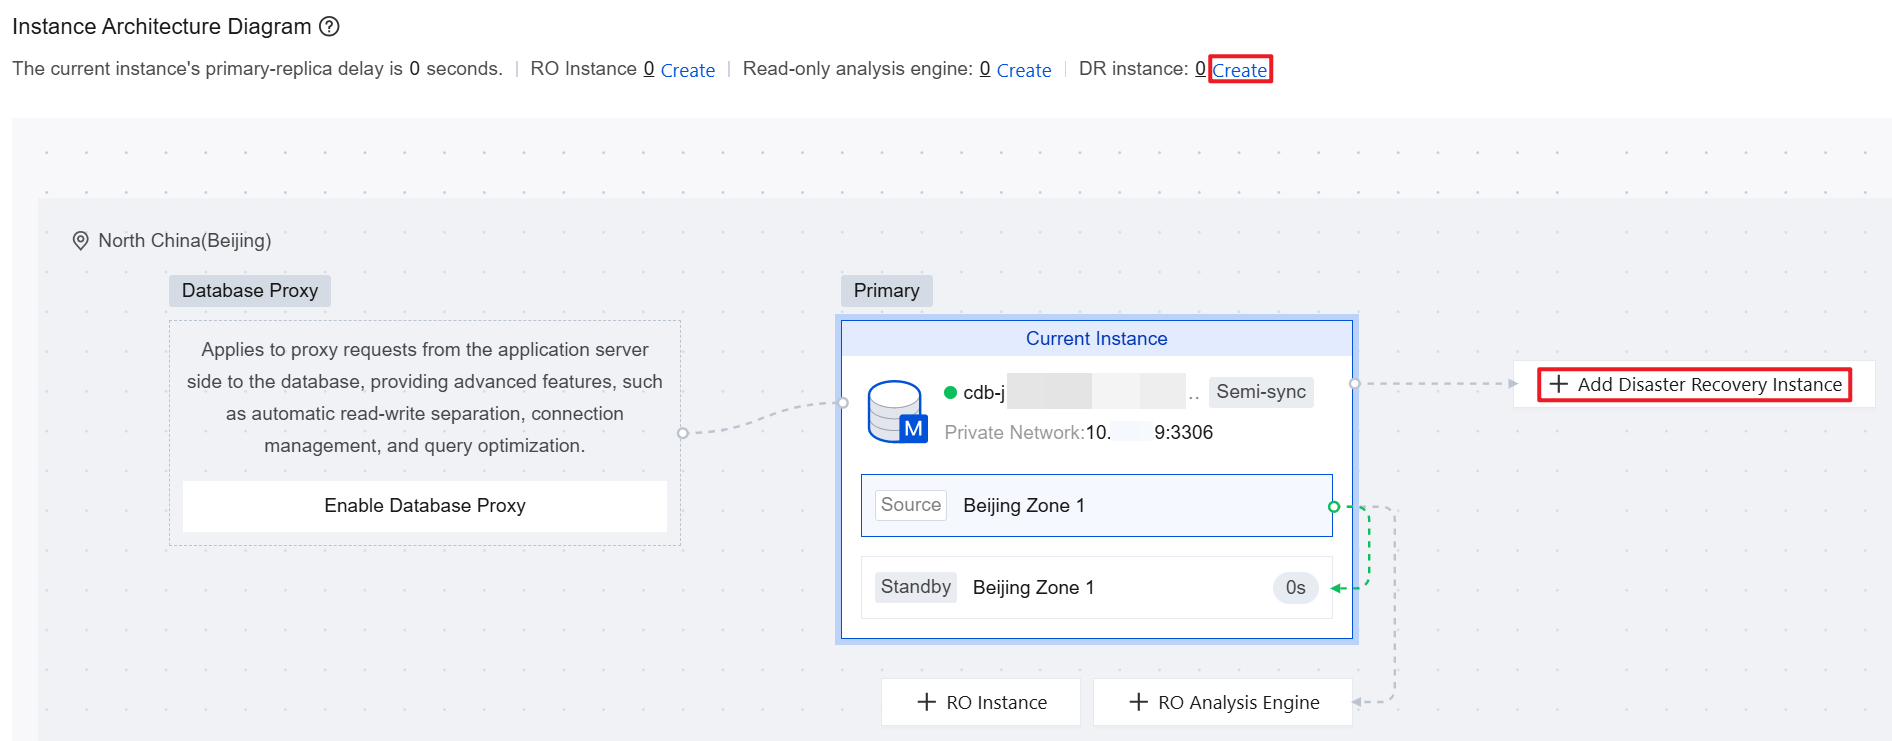Click the Semi-sync label tag
The height and width of the screenshot is (741, 1892).
coord(1260,392)
